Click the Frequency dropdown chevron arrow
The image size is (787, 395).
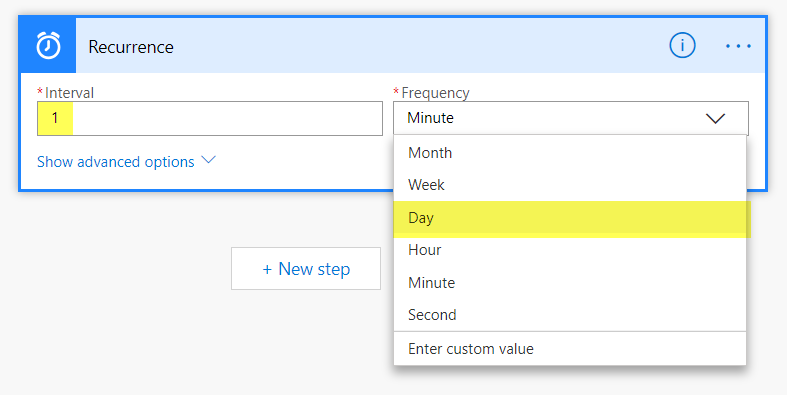tap(715, 118)
